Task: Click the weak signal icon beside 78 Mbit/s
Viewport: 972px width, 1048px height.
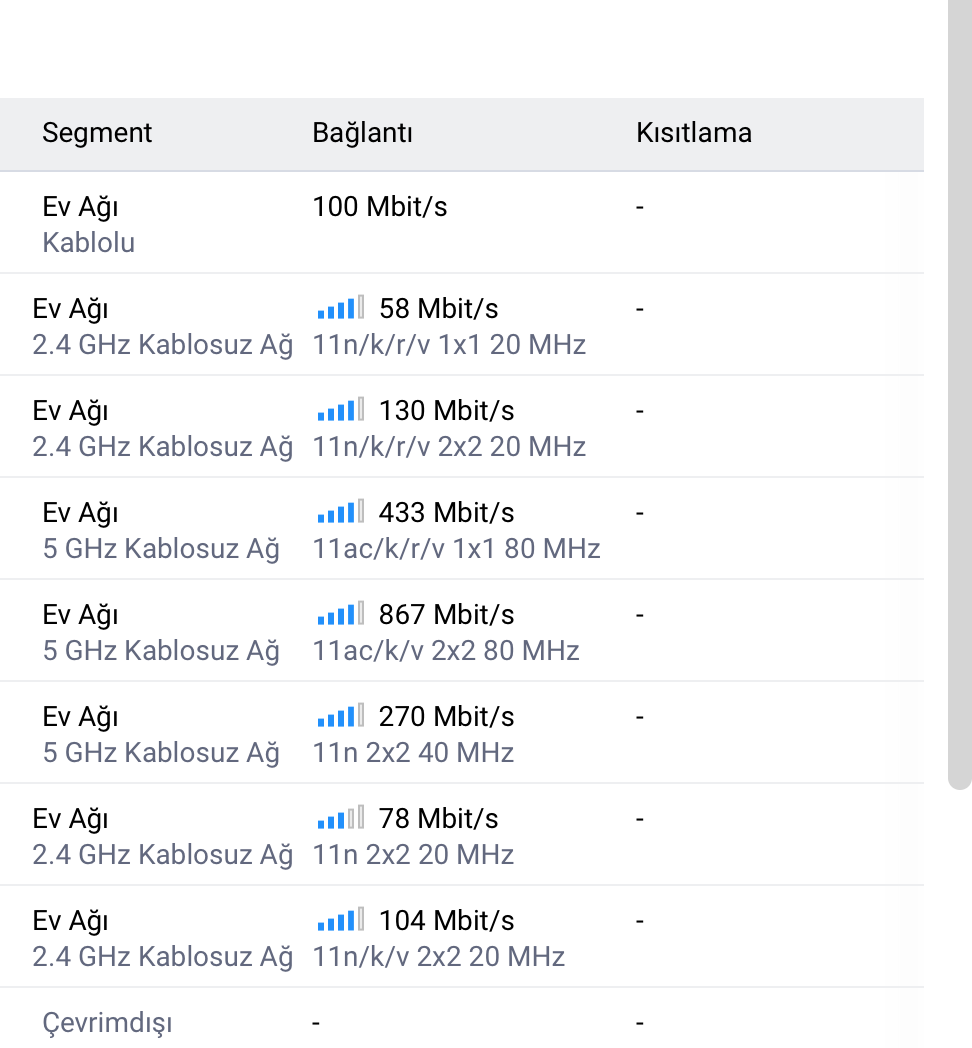Action: point(341,817)
